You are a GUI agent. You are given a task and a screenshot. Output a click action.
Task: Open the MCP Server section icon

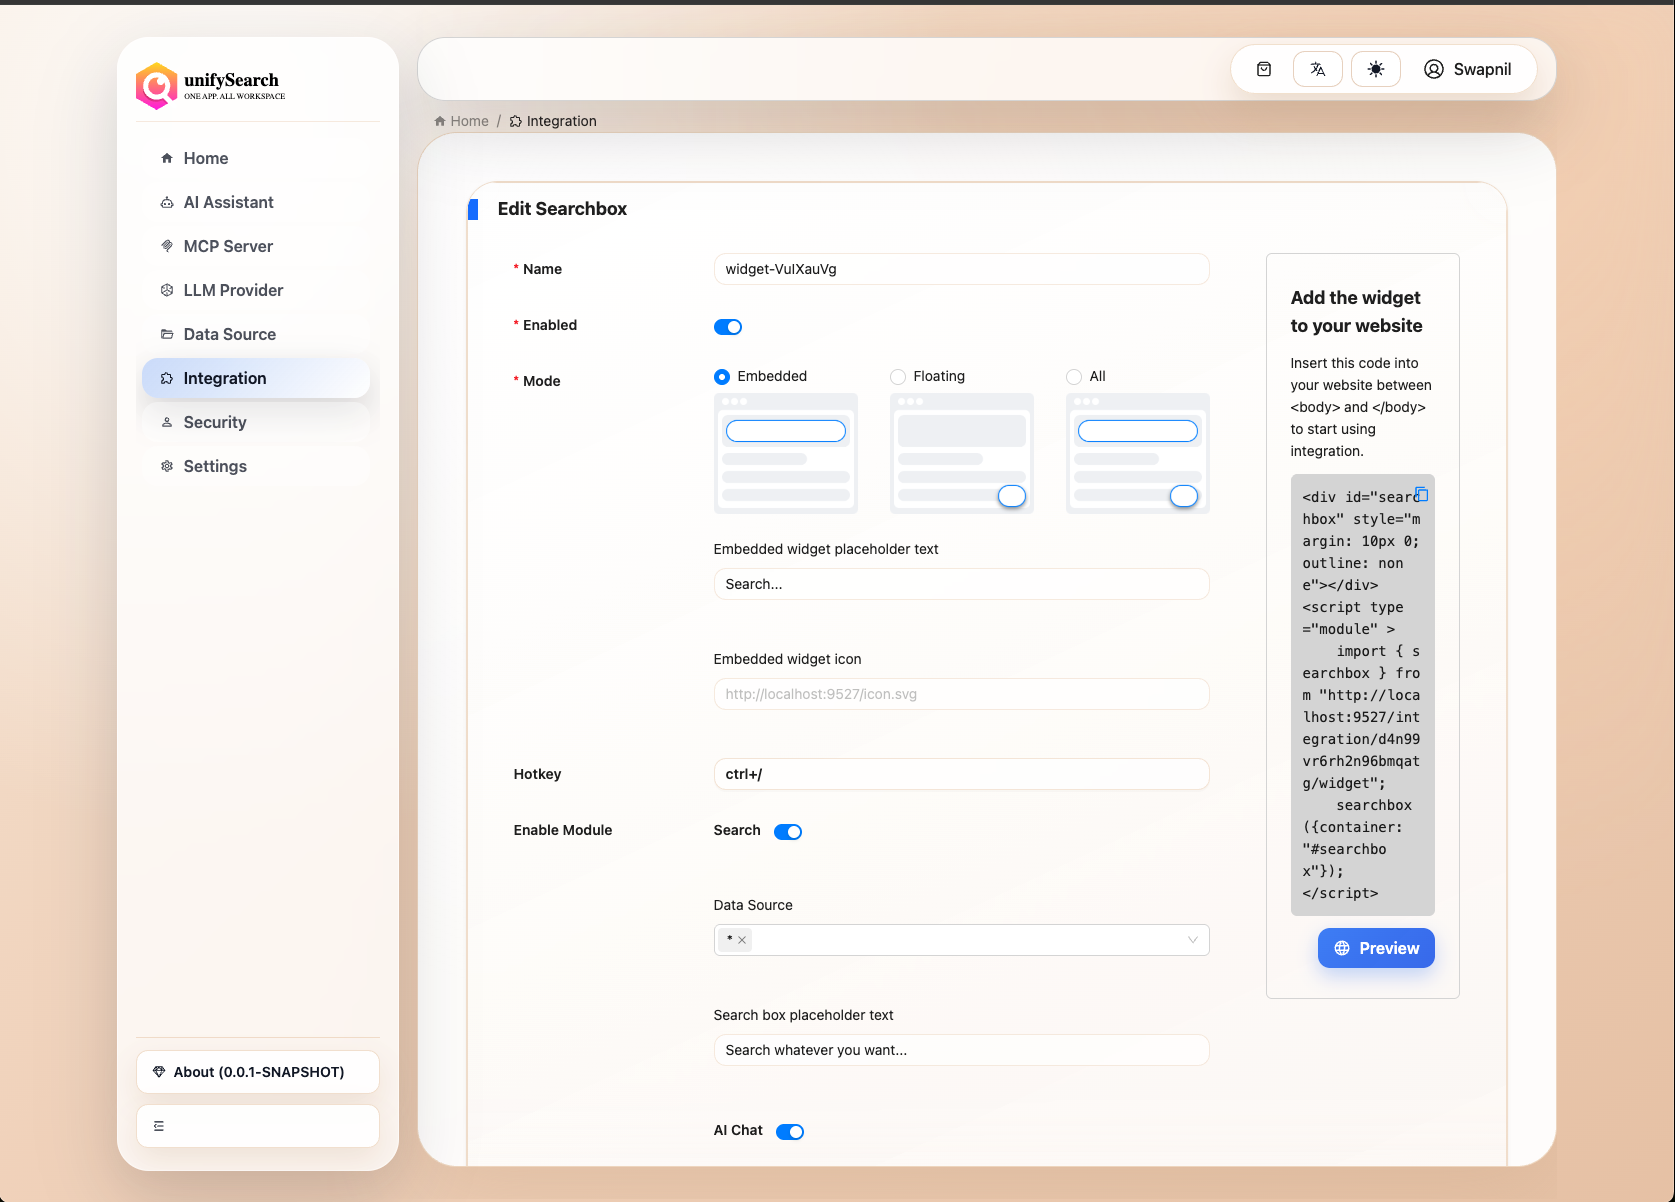[x=166, y=246]
